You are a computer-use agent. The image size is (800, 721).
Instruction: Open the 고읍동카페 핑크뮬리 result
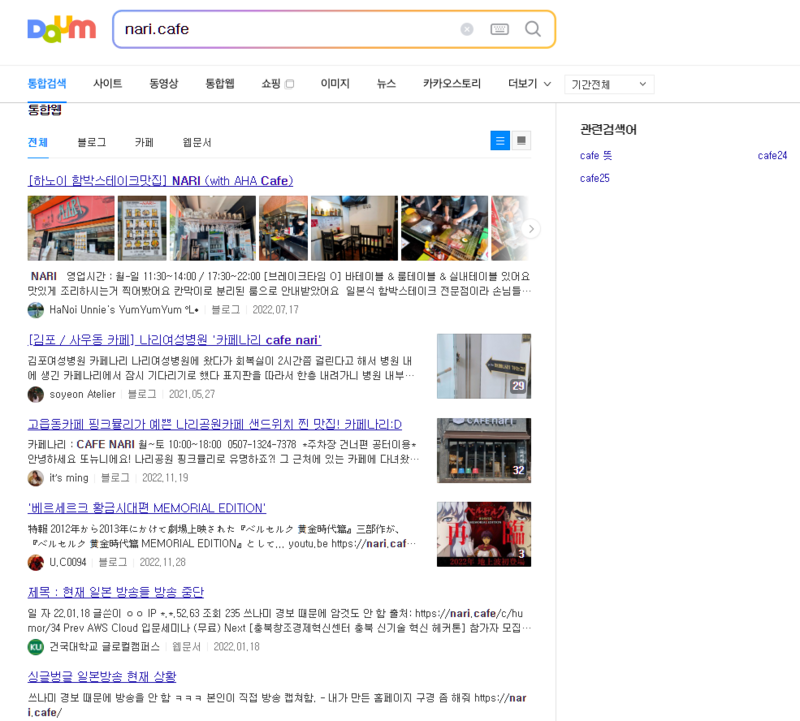coord(215,425)
